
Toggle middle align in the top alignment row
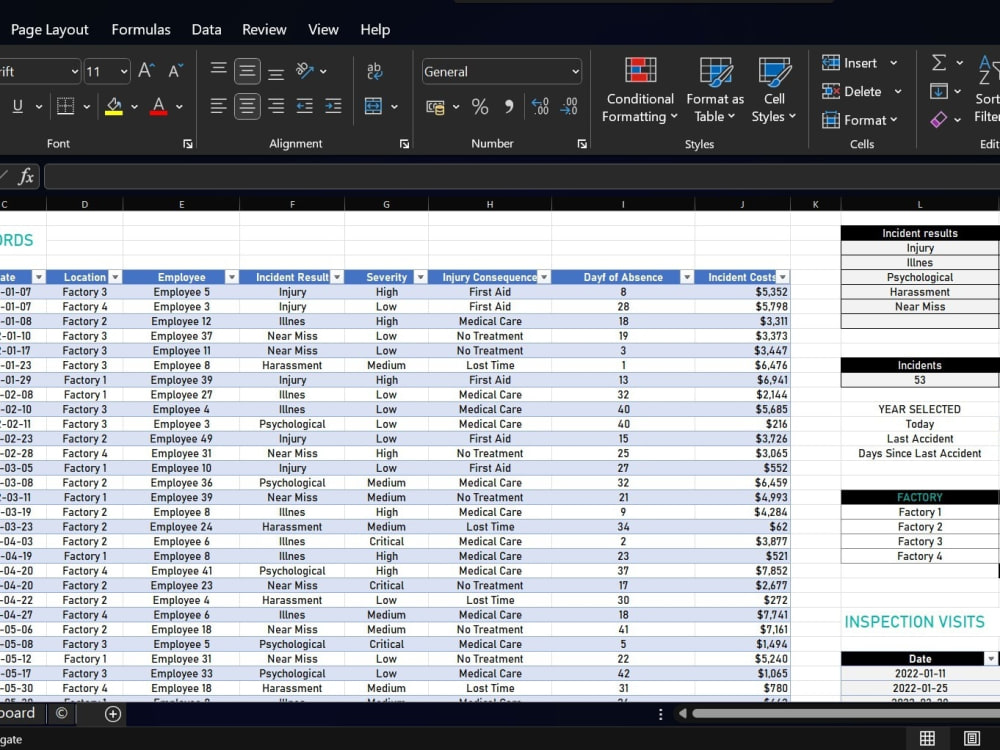pos(247,71)
